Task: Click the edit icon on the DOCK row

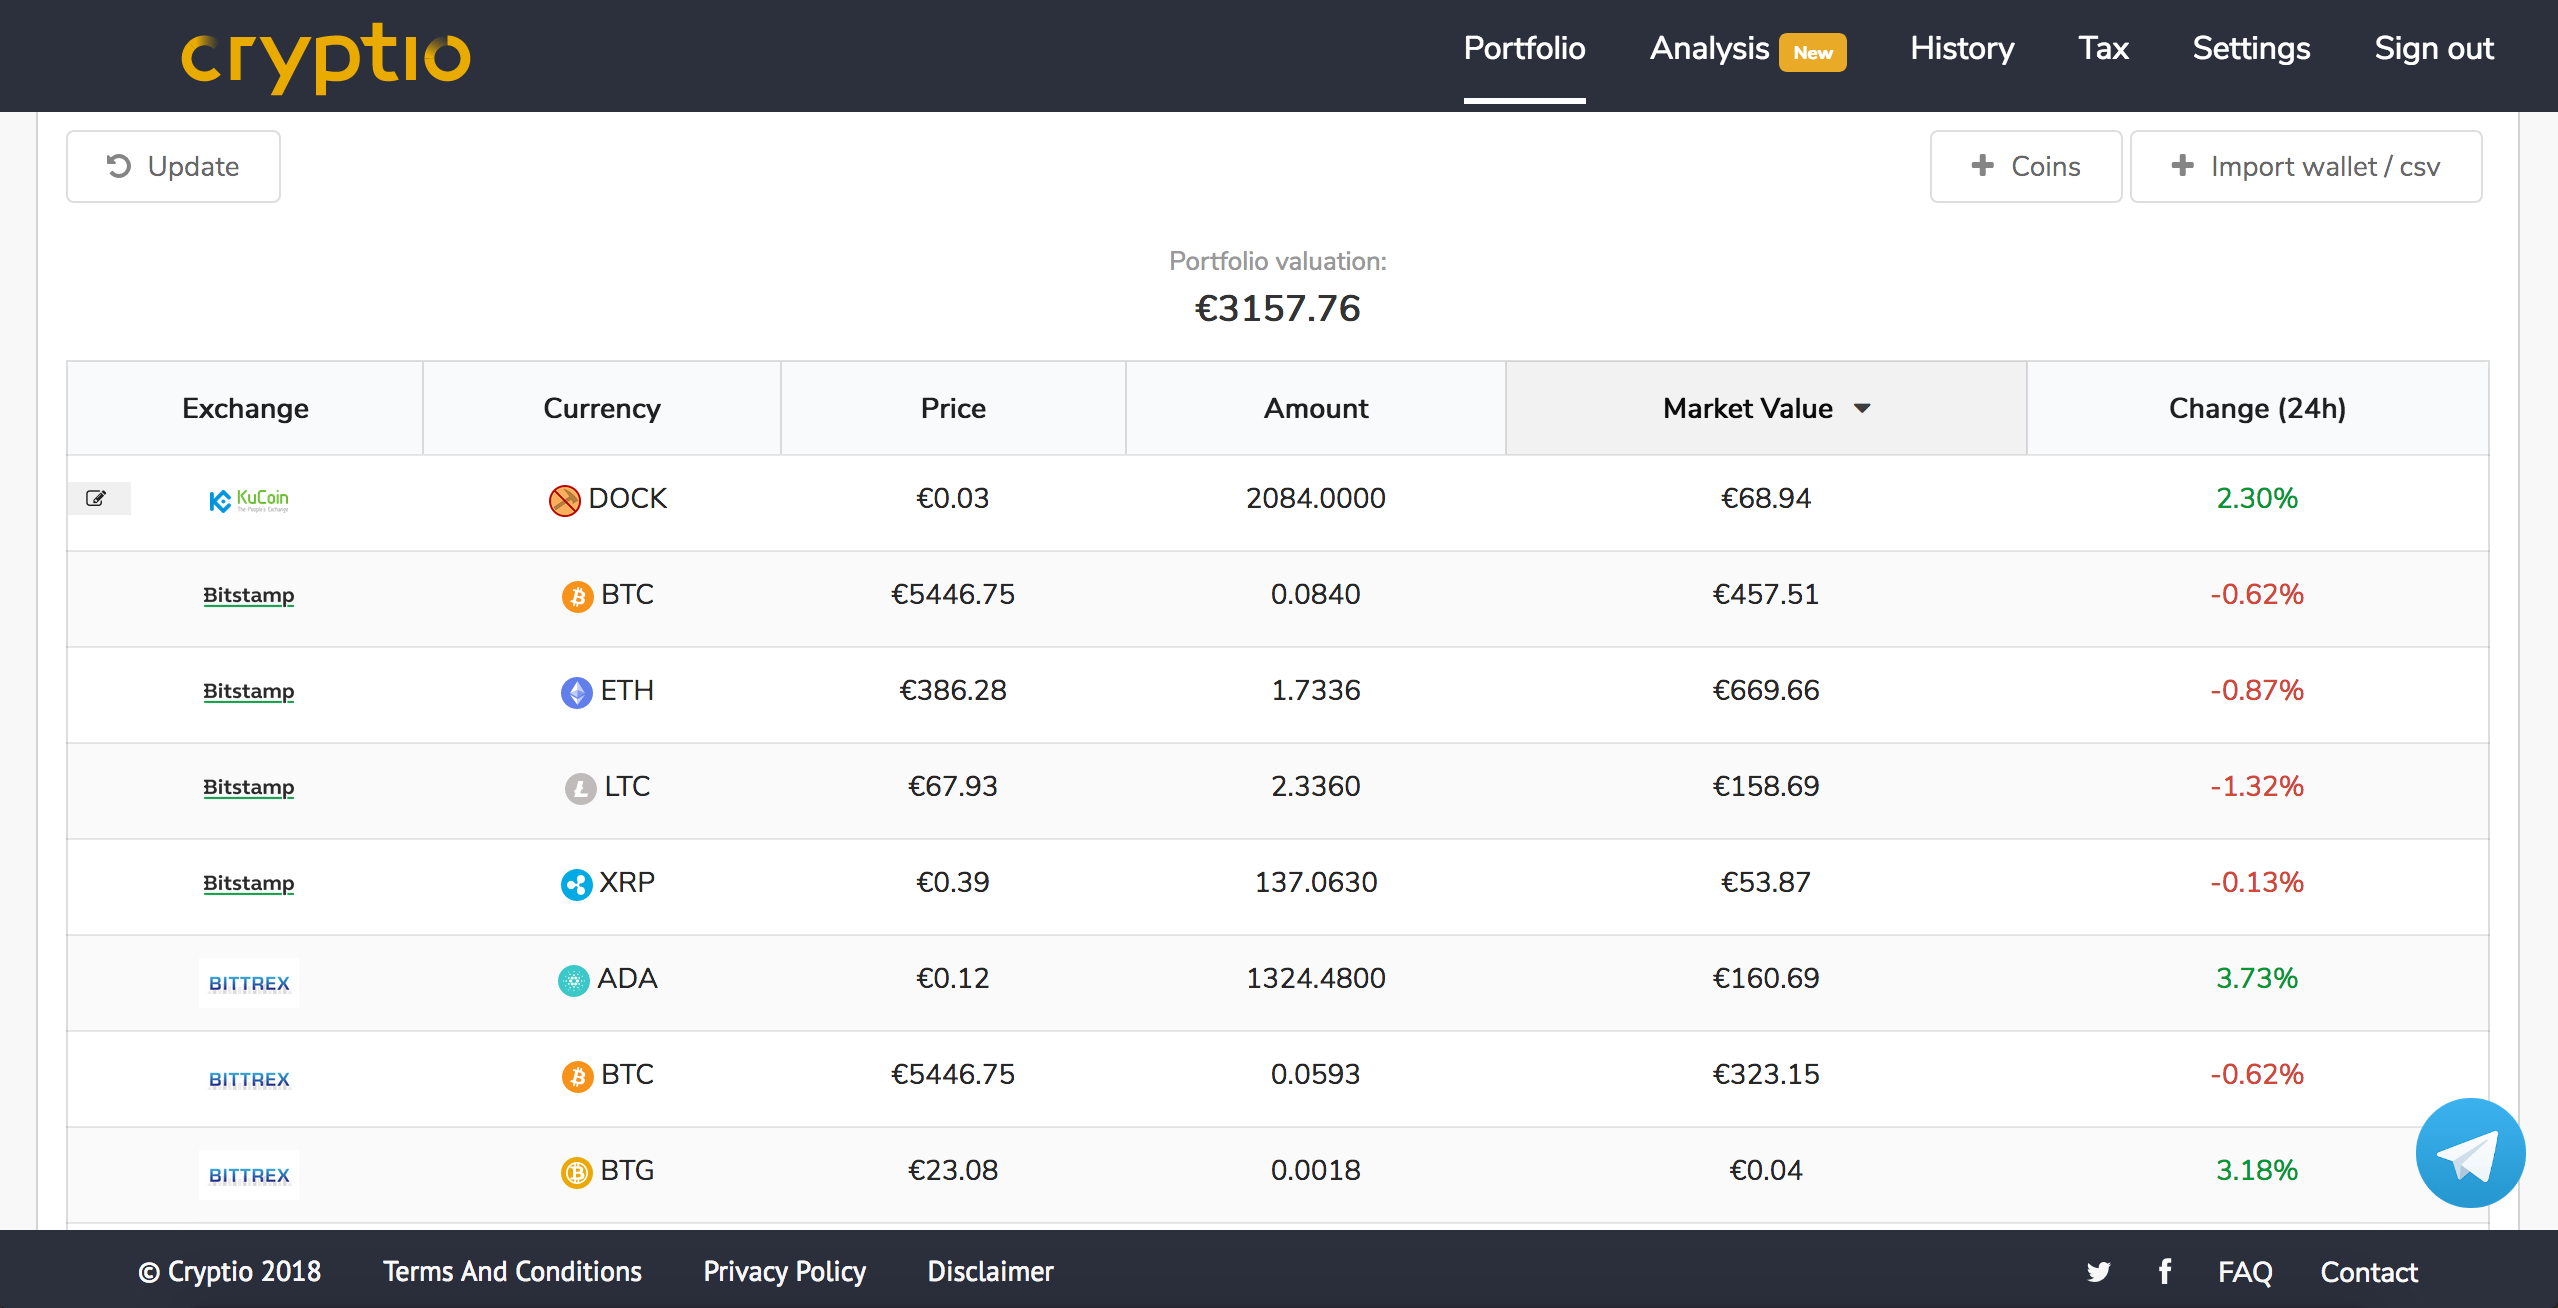Action: [97, 497]
